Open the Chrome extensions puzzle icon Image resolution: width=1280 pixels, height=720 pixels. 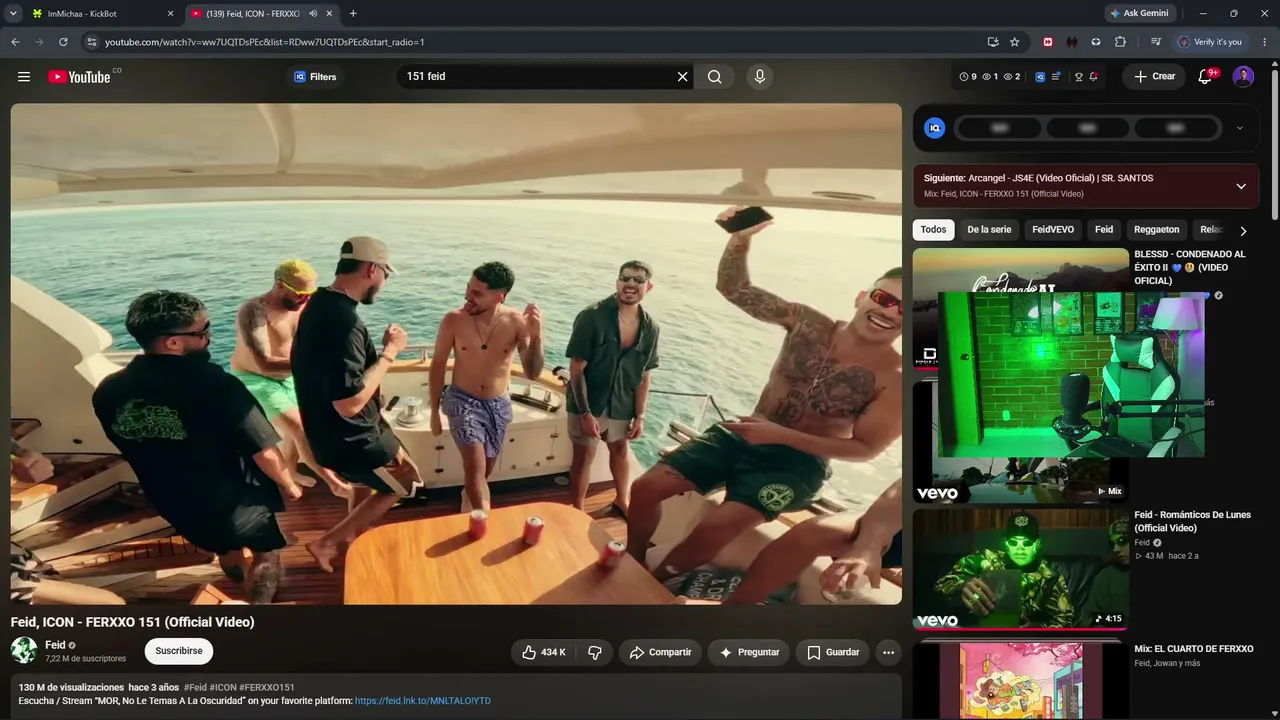[1120, 42]
